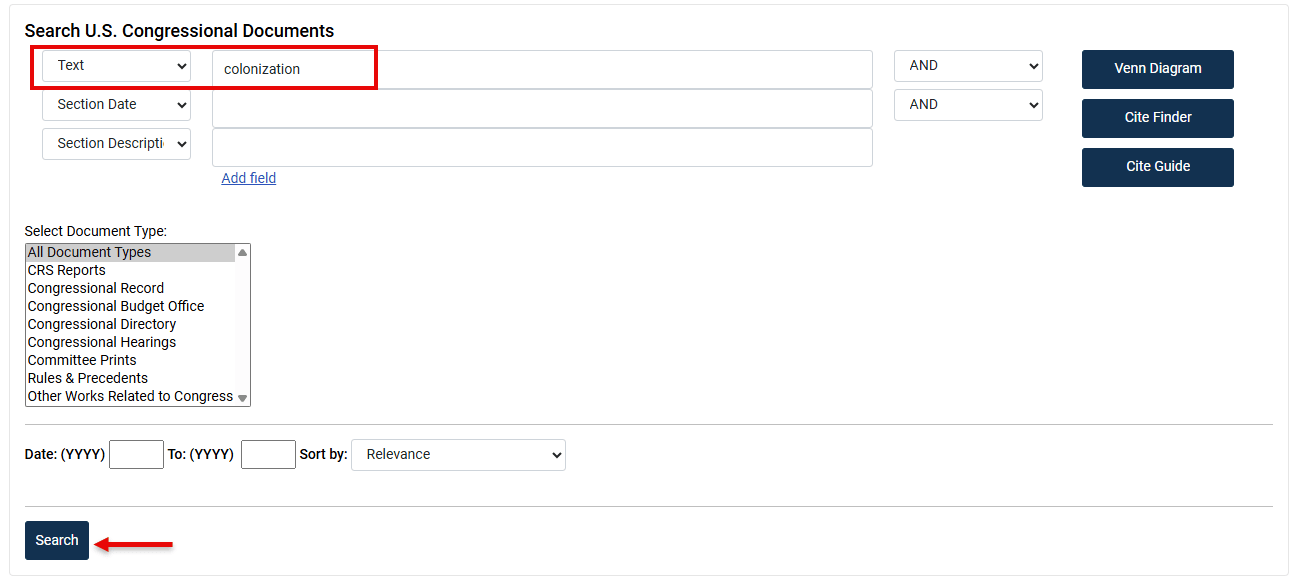Image resolution: width=1301 pixels, height=585 pixels.
Task: Click the Date from year field
Action: pos(136,455)
